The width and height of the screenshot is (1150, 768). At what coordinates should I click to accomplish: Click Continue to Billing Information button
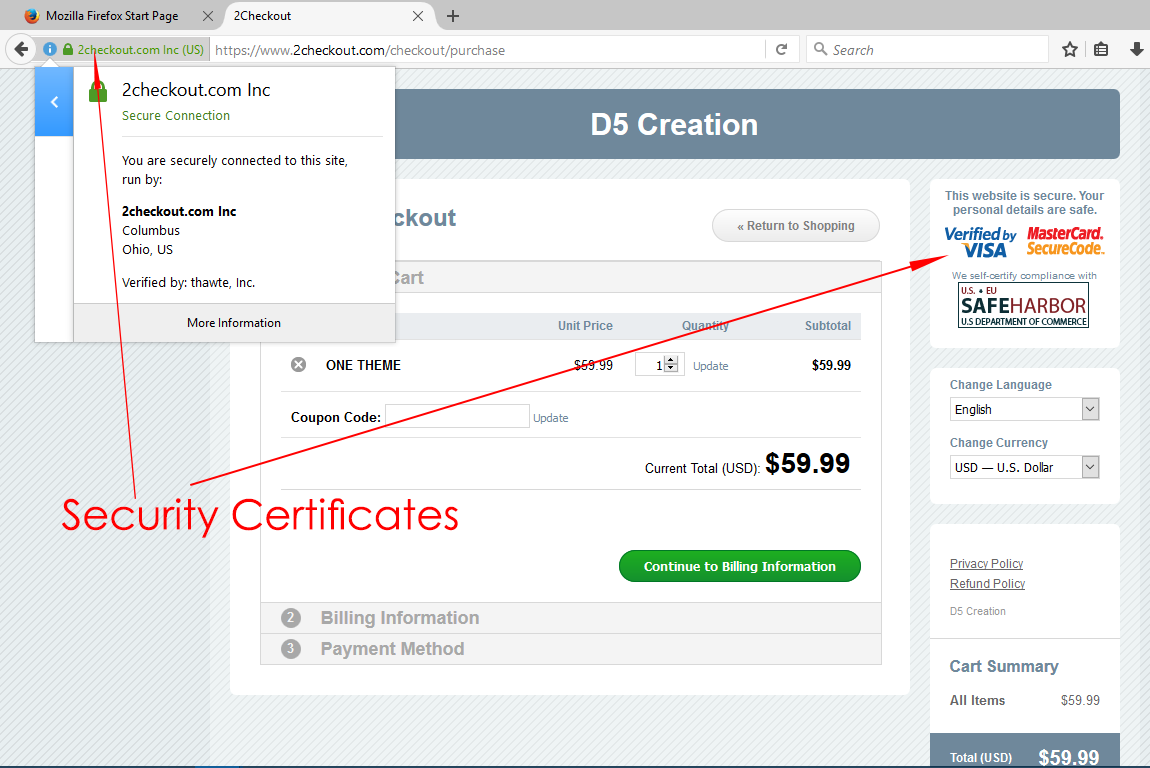pos(739,566)
